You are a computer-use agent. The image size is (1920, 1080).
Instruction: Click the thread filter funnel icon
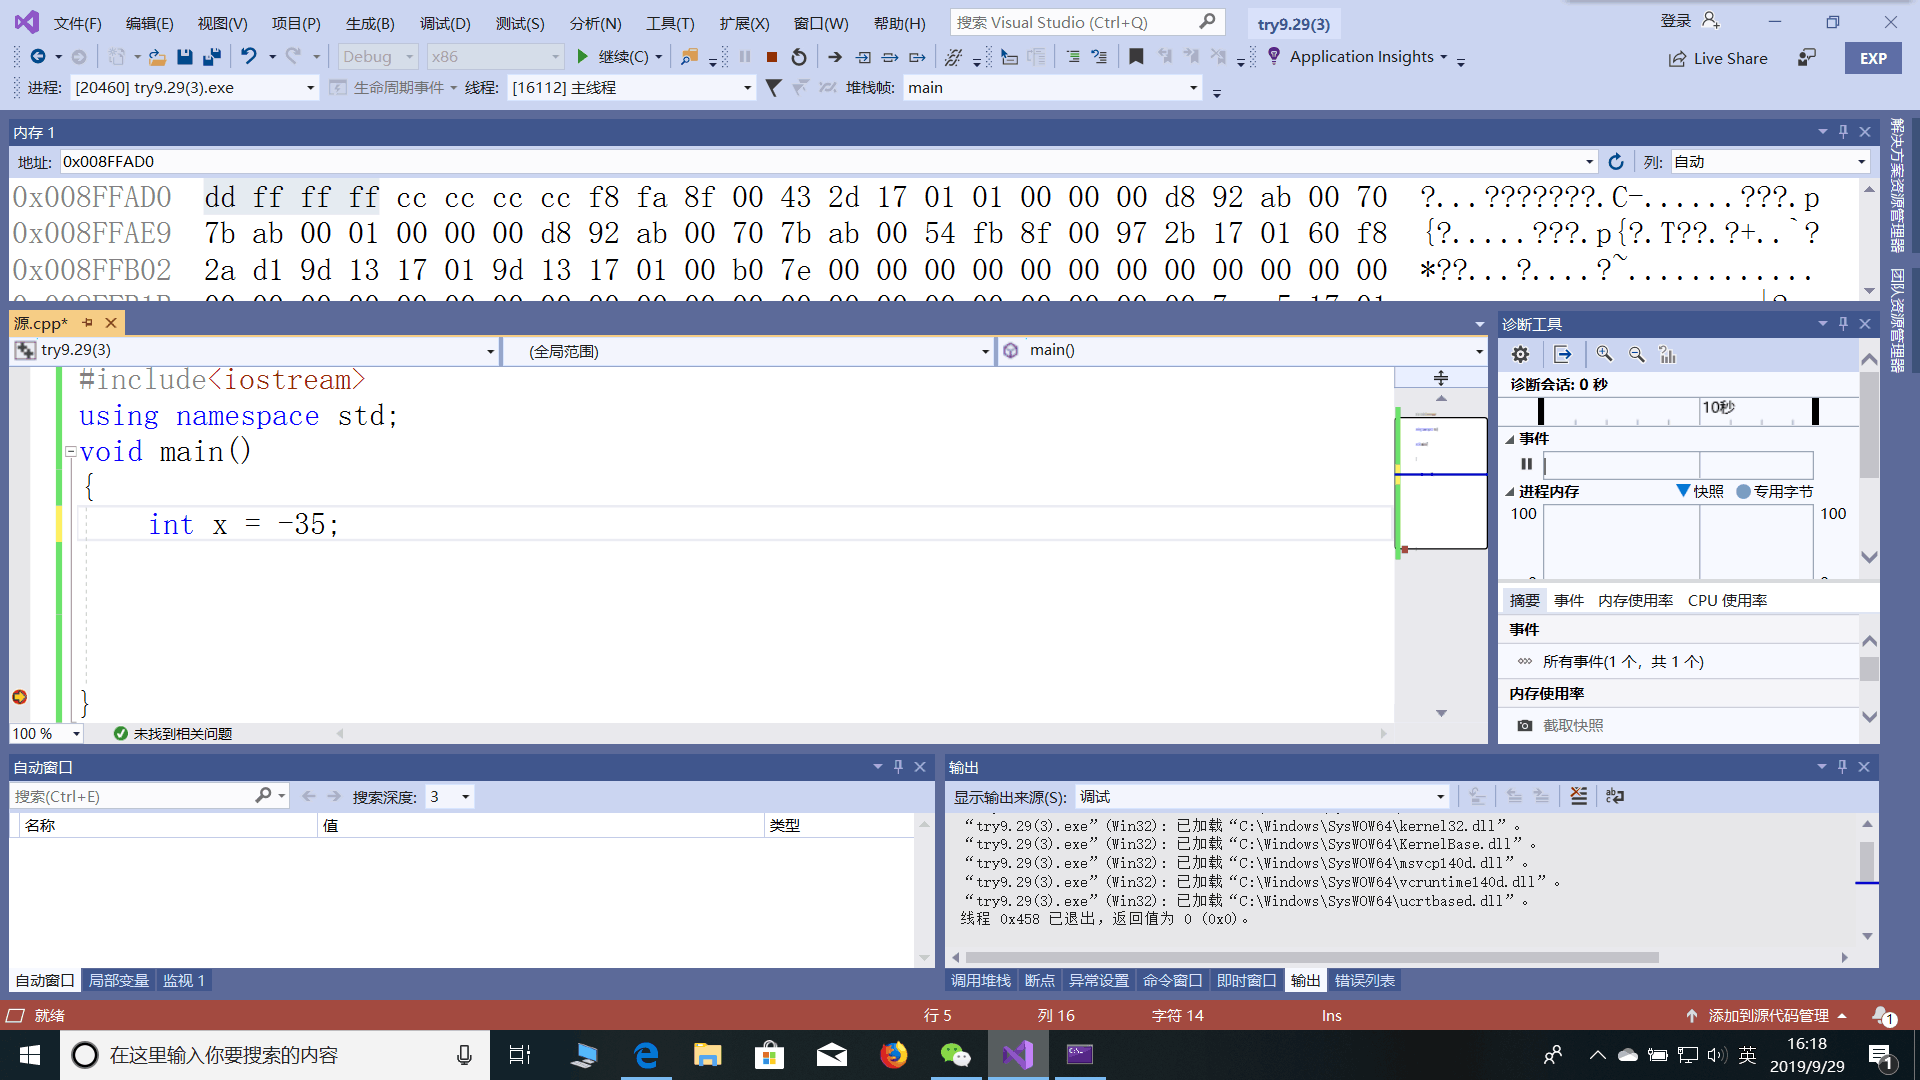coord(773,88)
